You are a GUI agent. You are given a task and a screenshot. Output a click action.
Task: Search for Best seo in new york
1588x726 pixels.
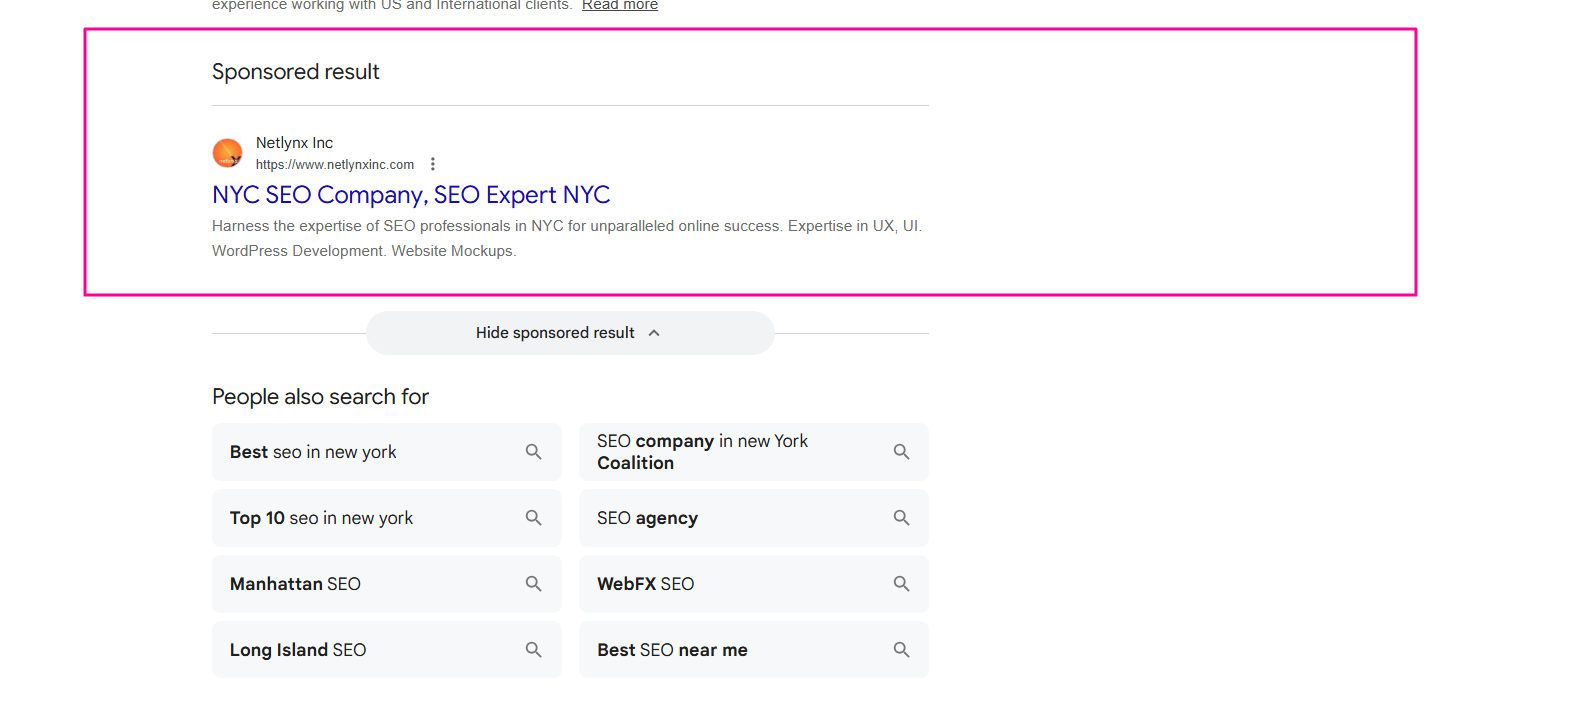point(387,452)
